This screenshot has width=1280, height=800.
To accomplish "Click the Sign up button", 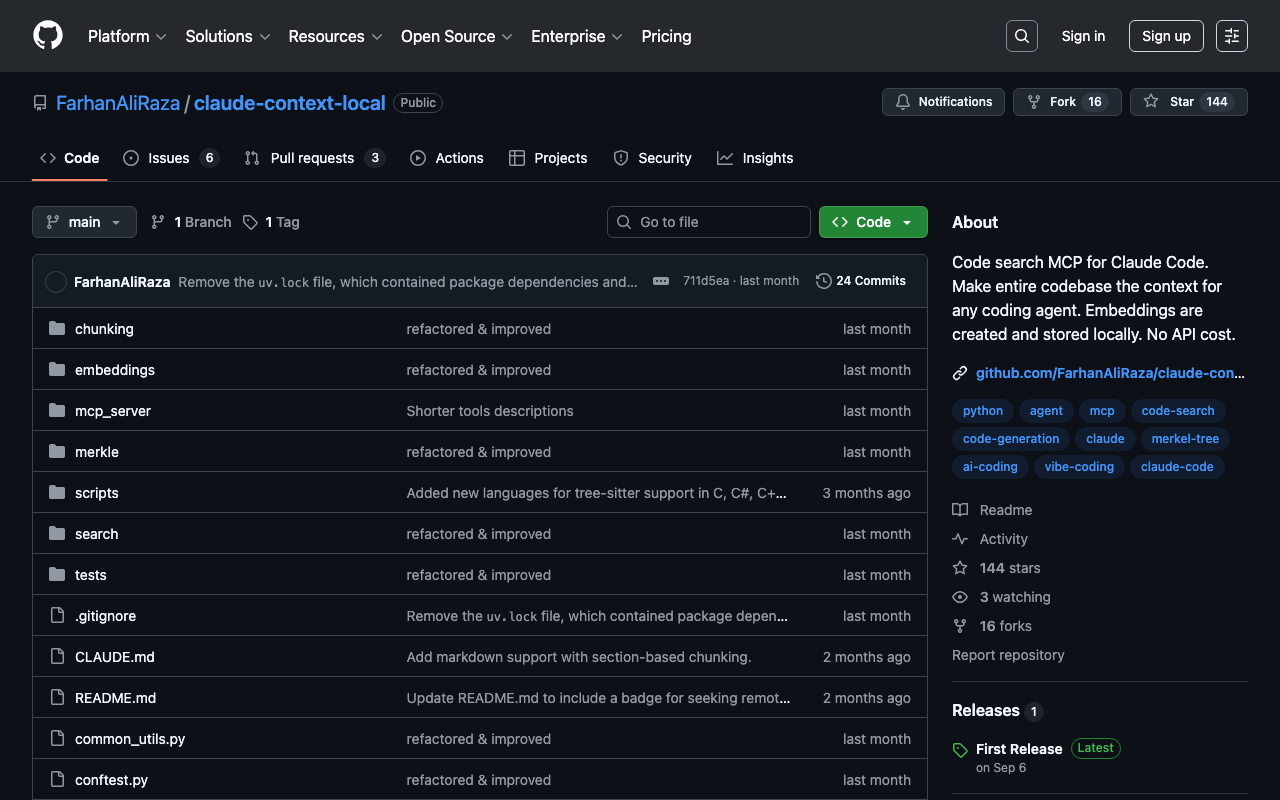I will pyautogui.click(x=1166, y=36).
